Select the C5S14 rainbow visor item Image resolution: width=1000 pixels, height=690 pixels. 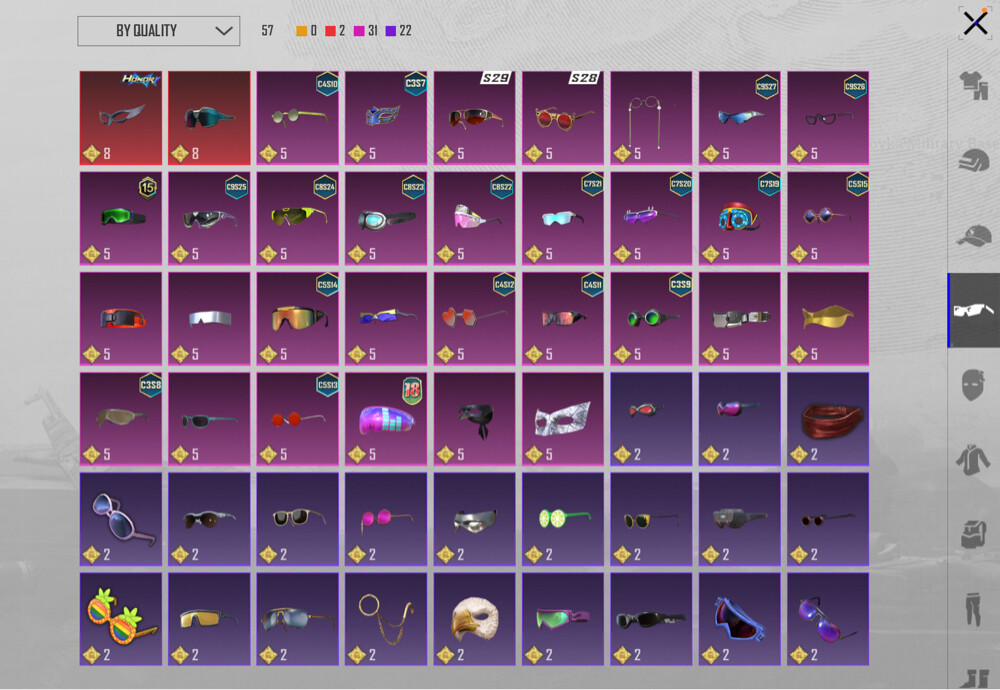[x=298, y=319]
